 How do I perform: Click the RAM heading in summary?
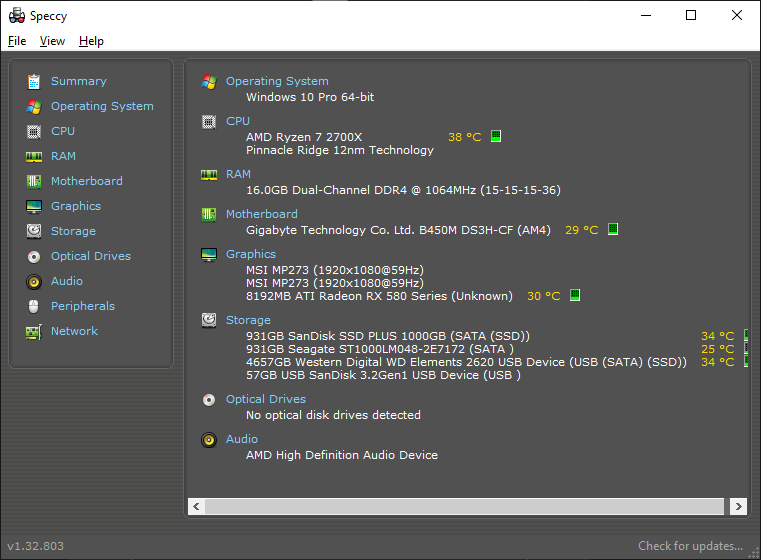(x=238, y=174)
